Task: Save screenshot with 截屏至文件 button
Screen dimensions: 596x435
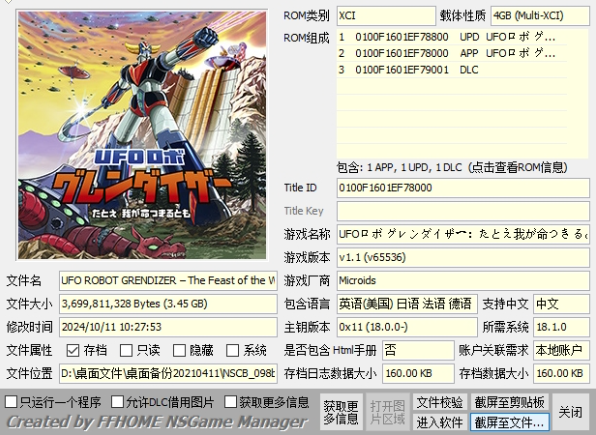Action: point(509,422)
